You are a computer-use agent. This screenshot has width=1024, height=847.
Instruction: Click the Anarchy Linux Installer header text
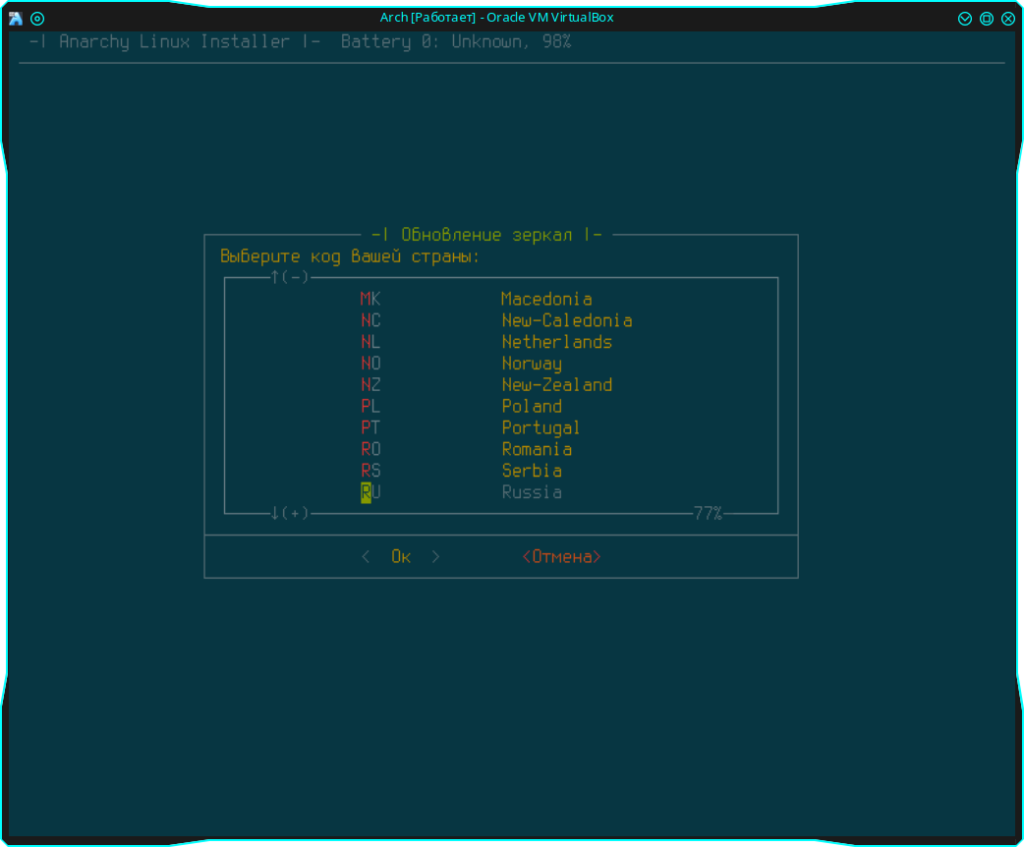click(175, 42)
